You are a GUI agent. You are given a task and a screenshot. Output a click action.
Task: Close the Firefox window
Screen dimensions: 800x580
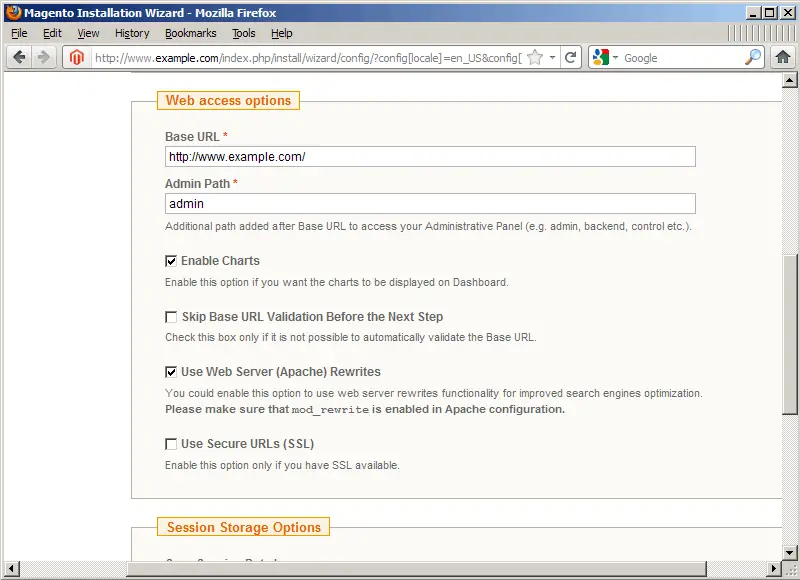coord(787,13)
